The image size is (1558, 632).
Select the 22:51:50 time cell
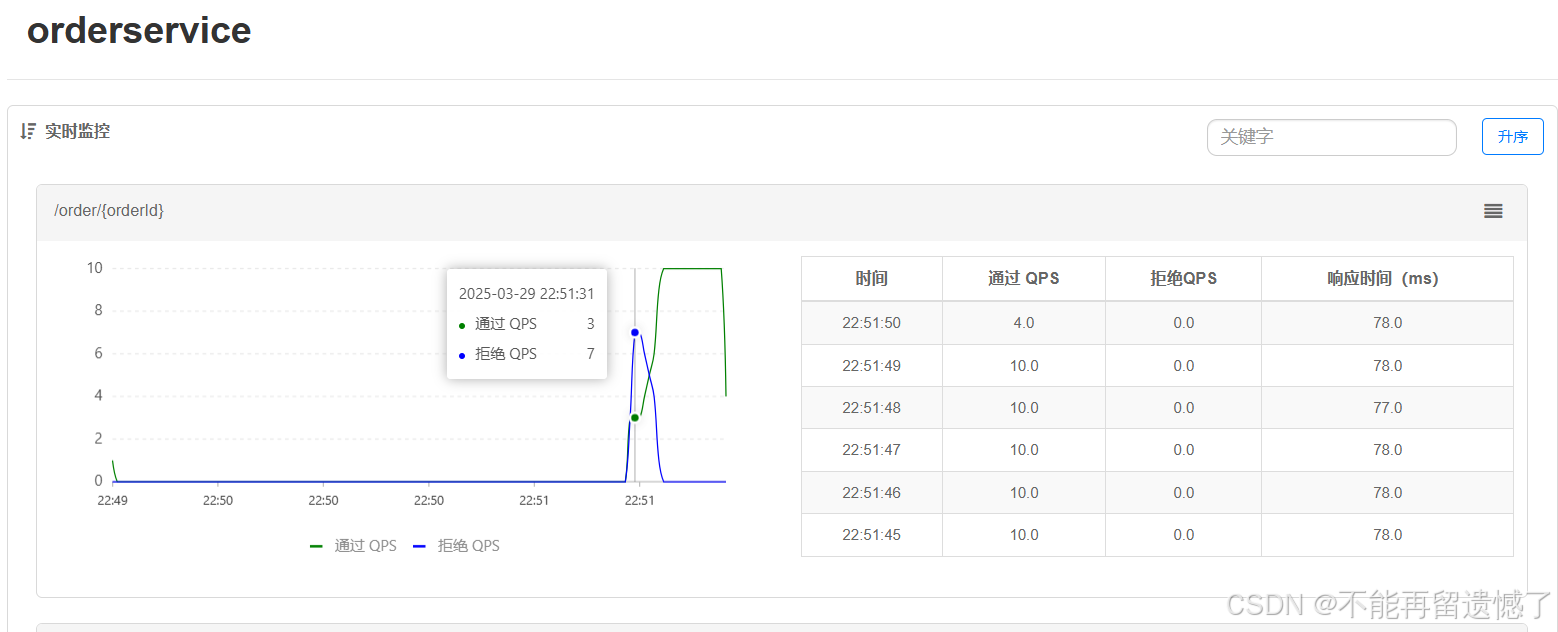871,323
